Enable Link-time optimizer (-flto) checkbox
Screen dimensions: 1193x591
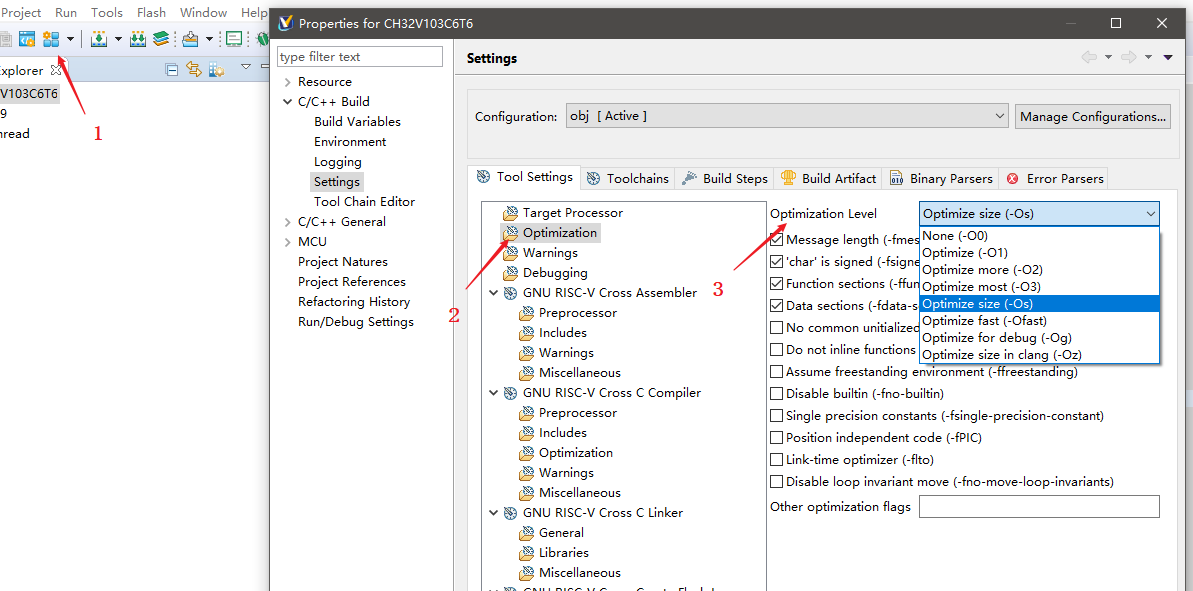coord(777,460)
